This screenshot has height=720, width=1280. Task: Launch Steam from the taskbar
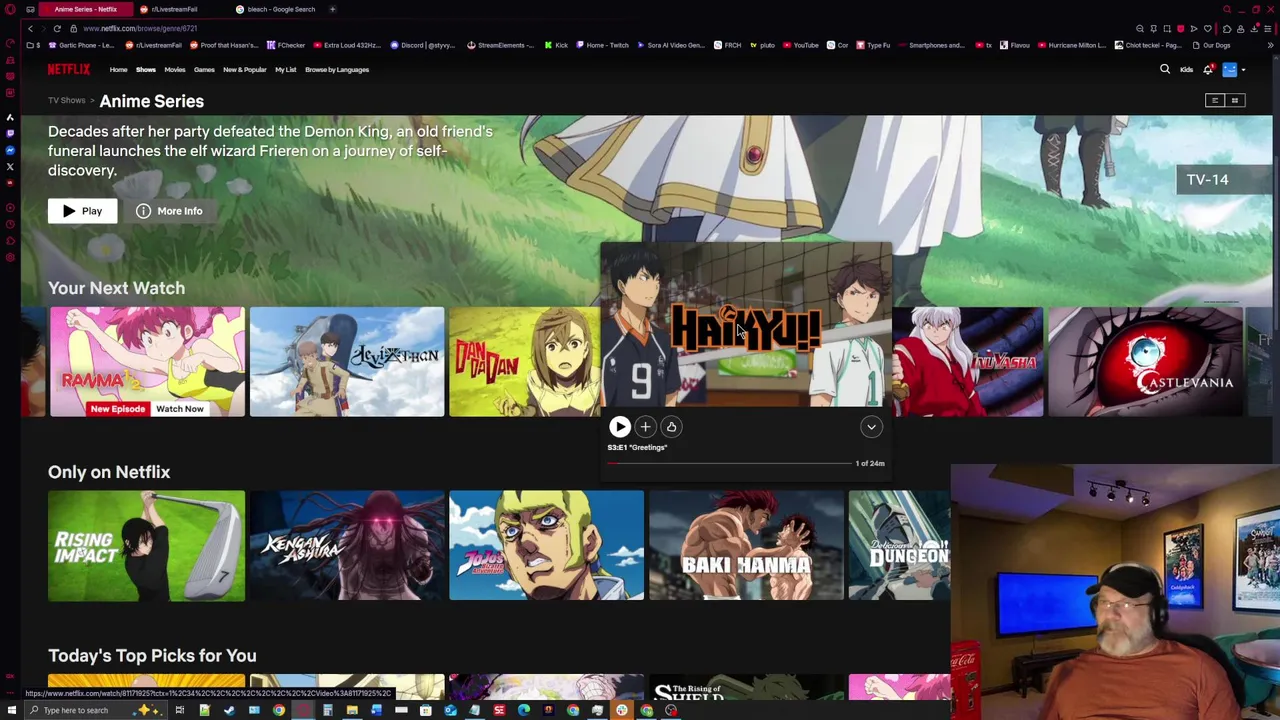pyautogui.click(x=229, y=710)
